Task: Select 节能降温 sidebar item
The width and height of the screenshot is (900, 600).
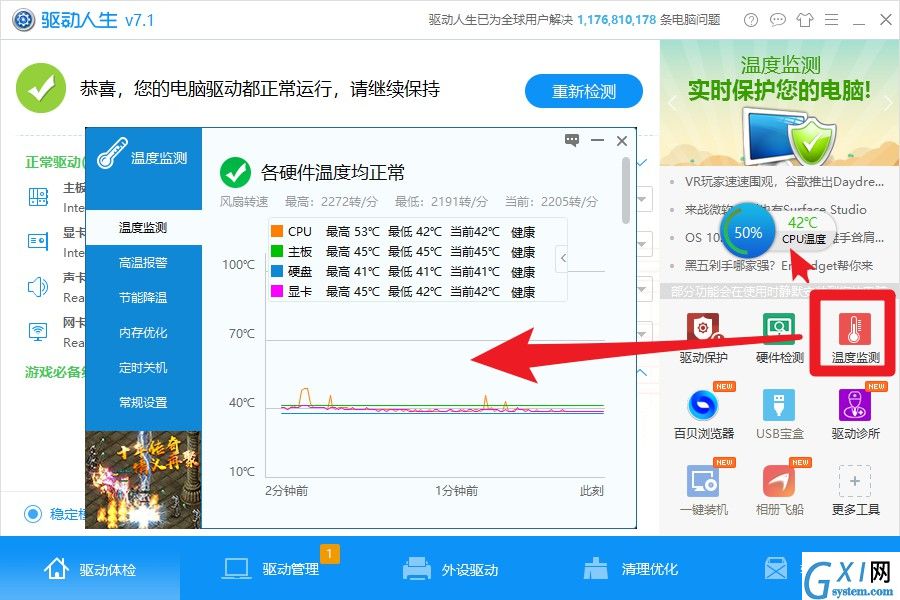Action: point(143,298)
